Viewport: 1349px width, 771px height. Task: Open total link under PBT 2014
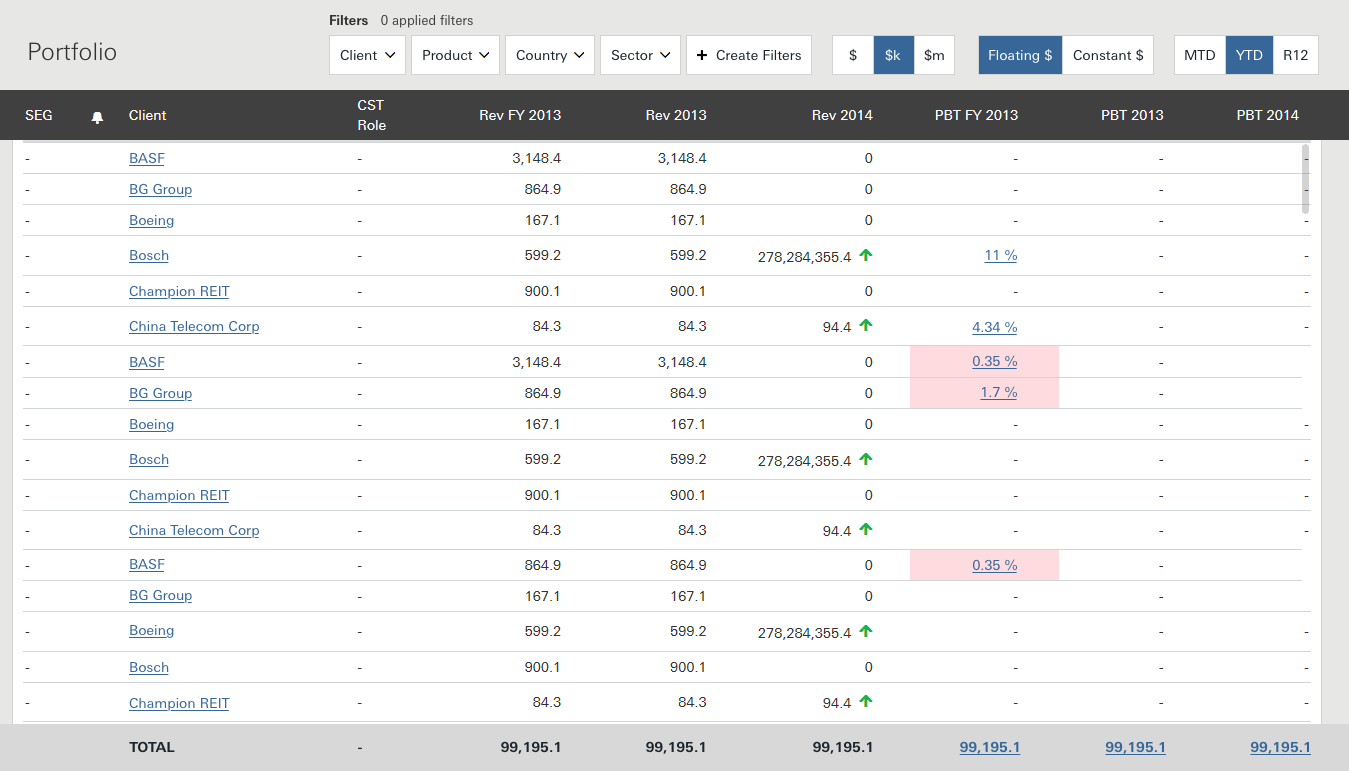pos(1280,747)
